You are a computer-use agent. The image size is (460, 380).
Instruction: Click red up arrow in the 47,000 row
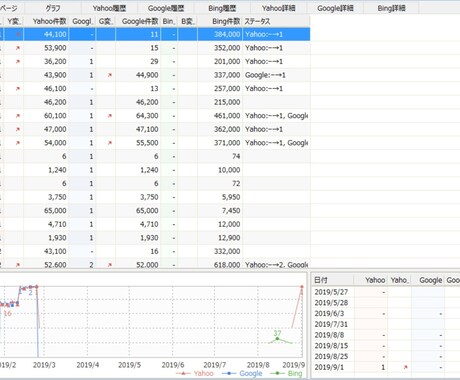pos(18,129)
